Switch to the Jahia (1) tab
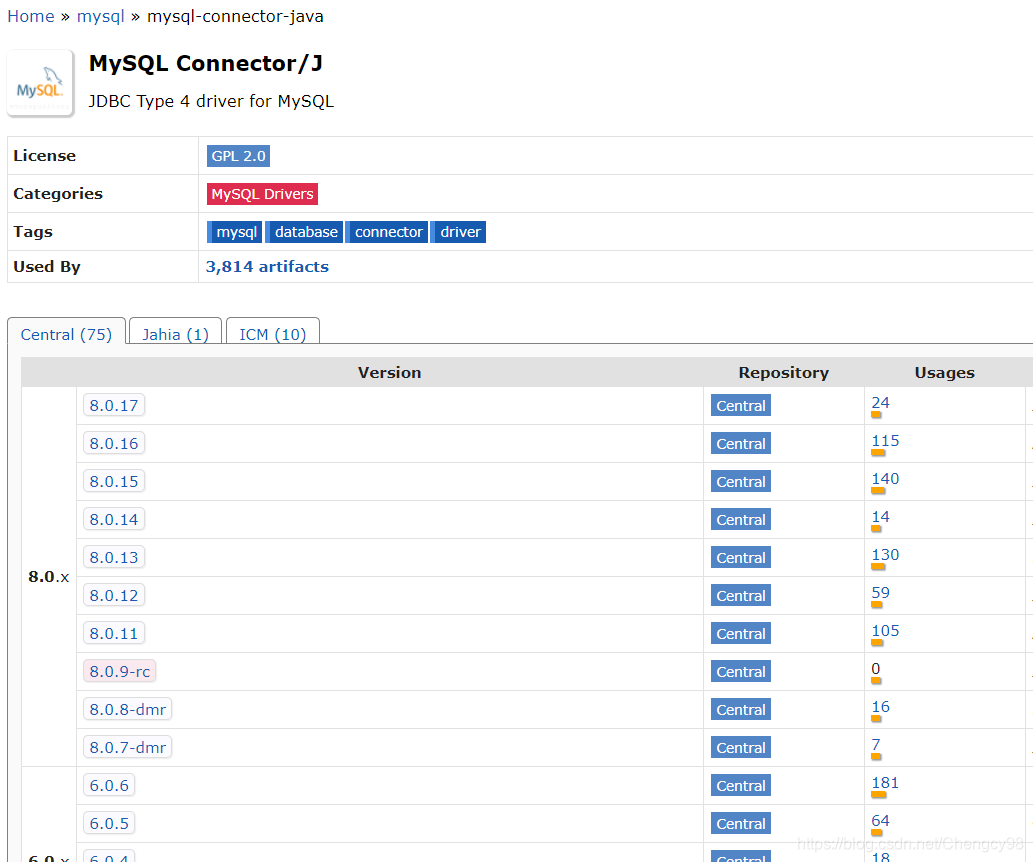Screen dimensions: 1033x862 pos(175,333)
